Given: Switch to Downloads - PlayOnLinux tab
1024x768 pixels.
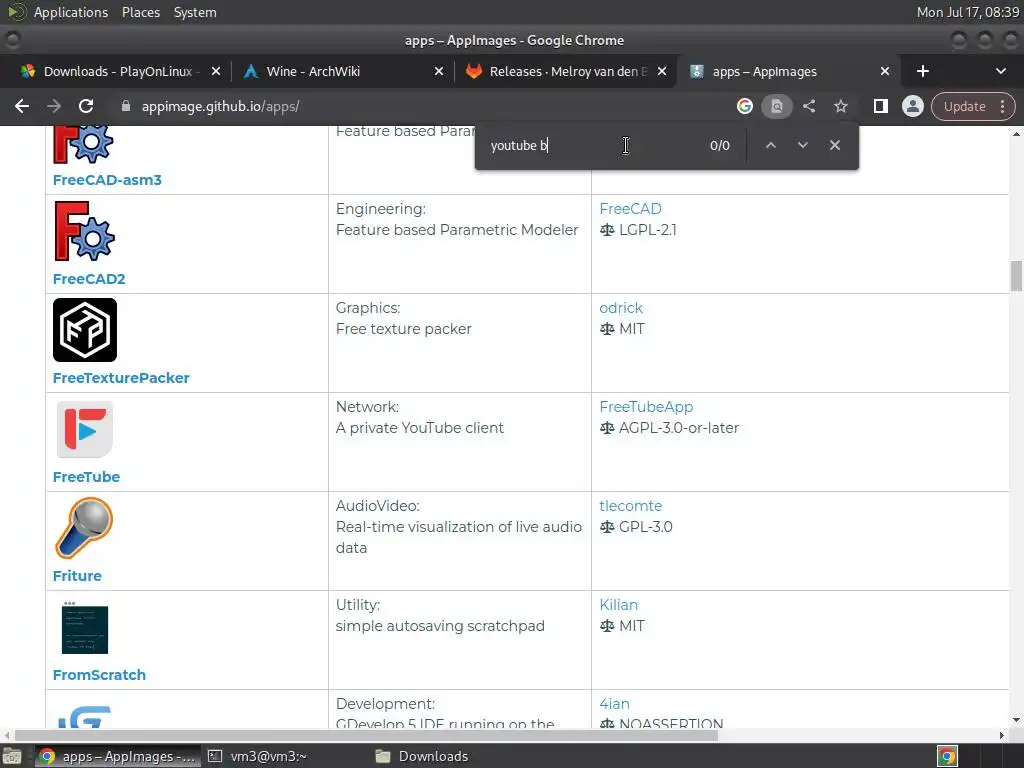Looking at the screenshot, I should 118,71.
